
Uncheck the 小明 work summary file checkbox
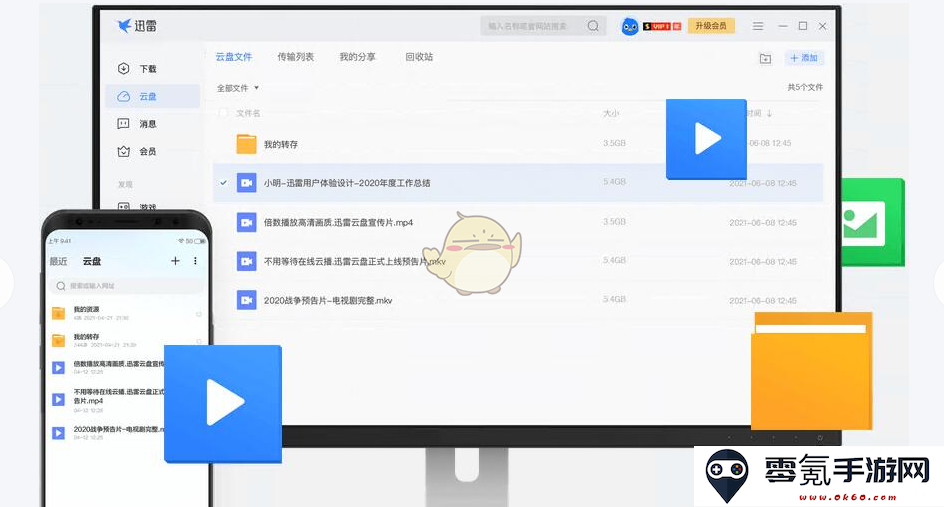click(223, 182)
